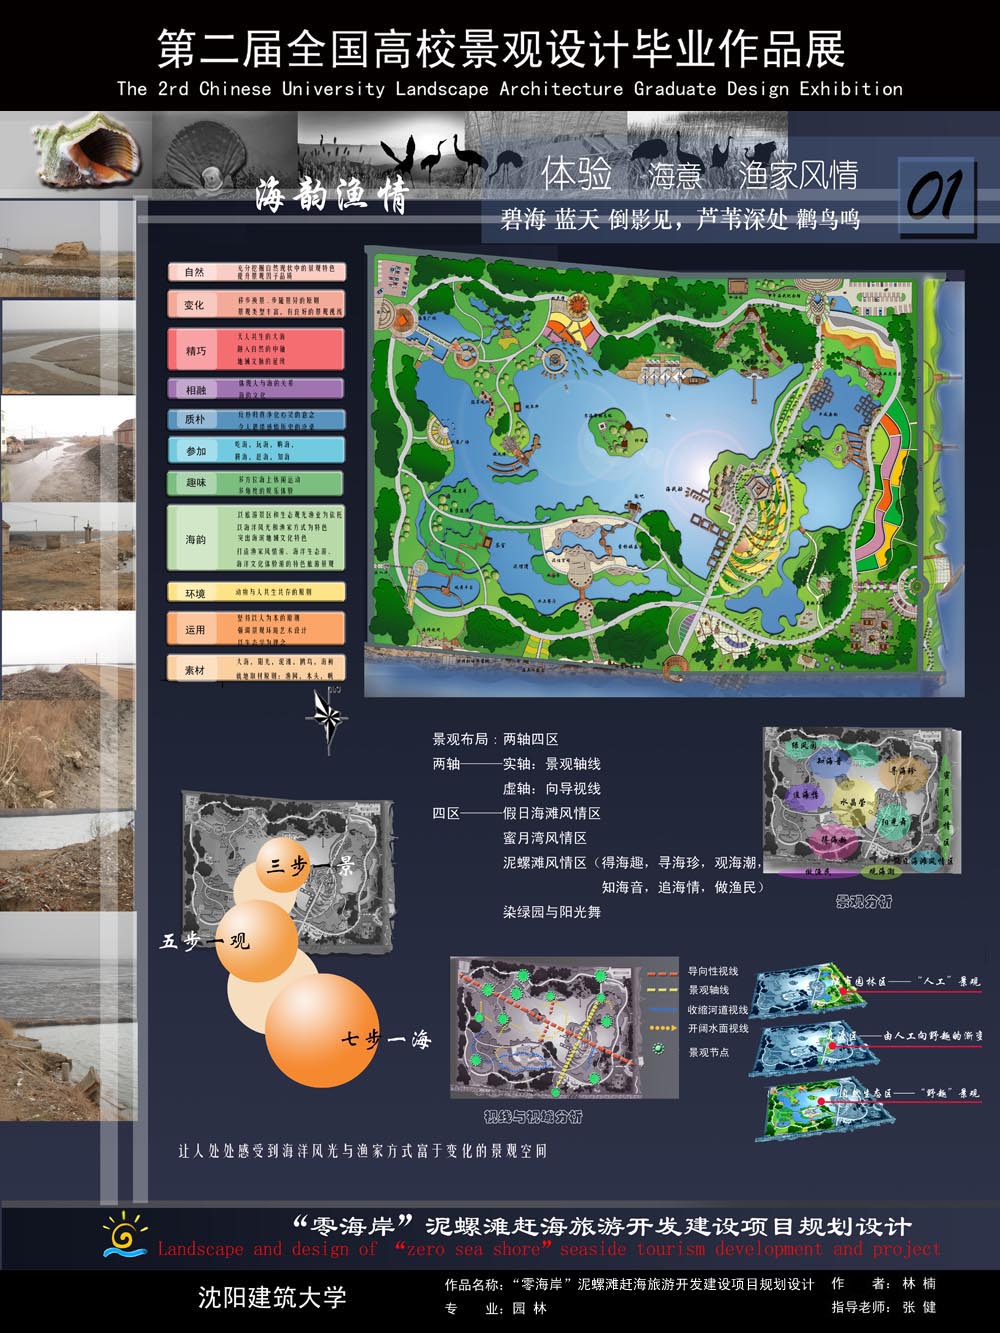Click the English exhibition subtitle text
The height and width of the screenshot is (1333, 1000).
tap(509, 88)
